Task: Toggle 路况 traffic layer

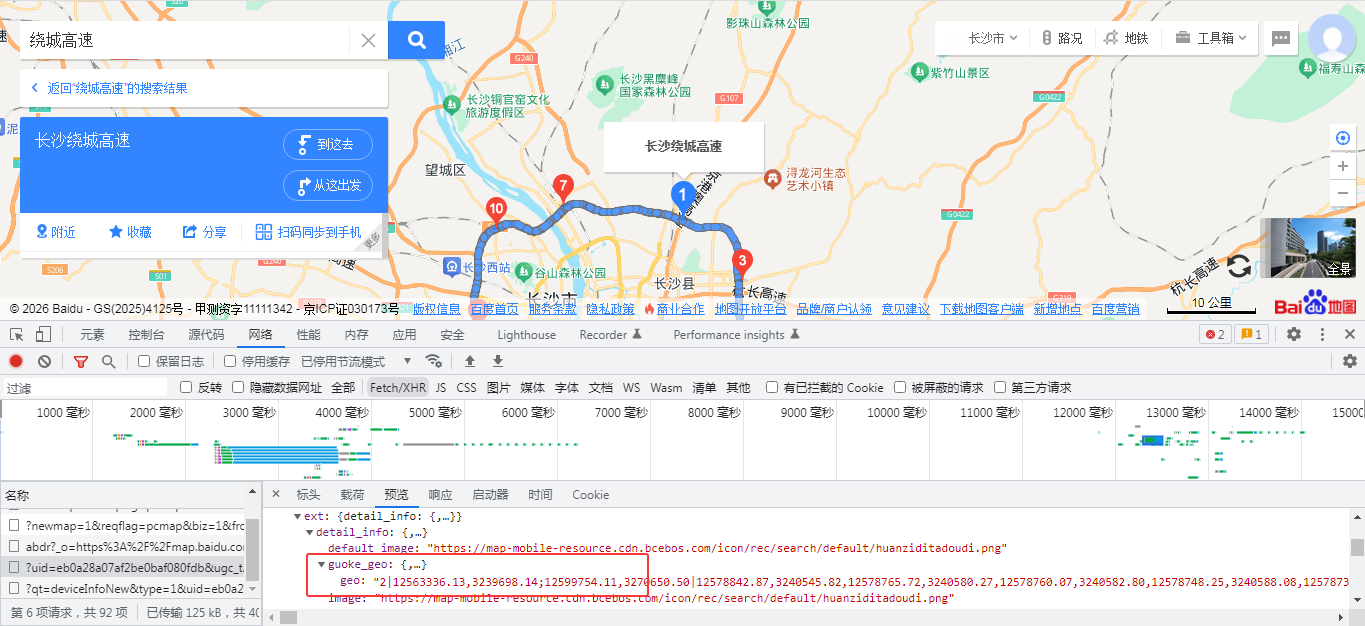Action: [1061, 38]
